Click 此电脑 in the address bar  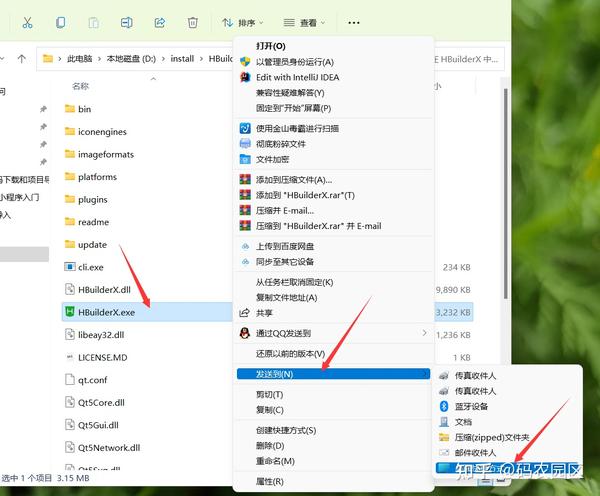(80, 59)
